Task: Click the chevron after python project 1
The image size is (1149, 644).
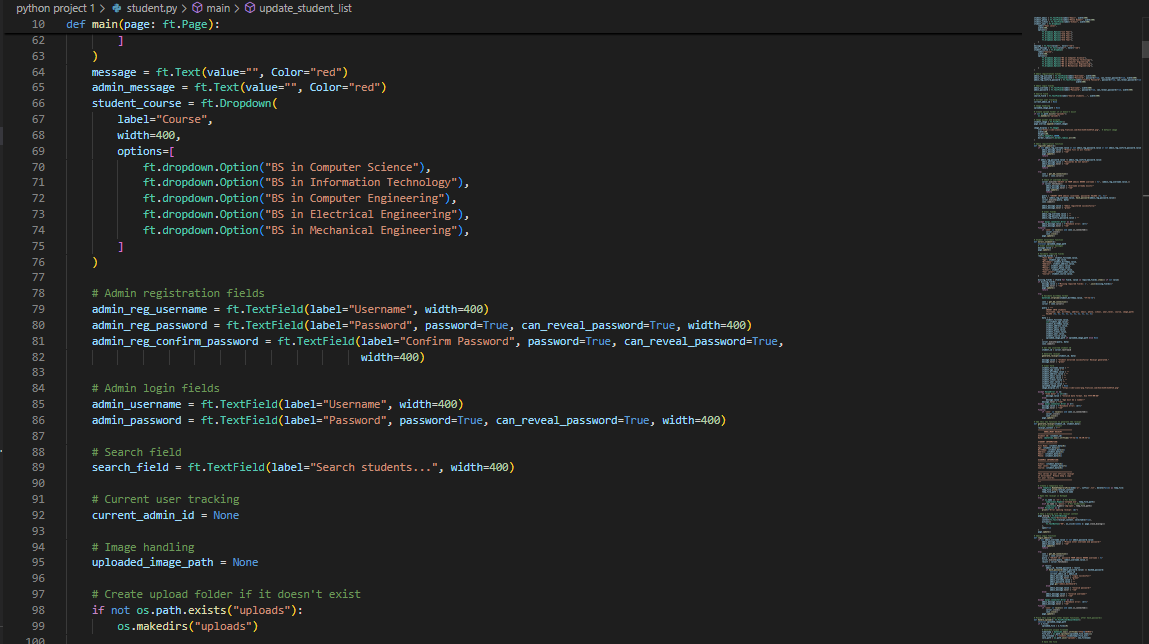Action: coord(102,8)
